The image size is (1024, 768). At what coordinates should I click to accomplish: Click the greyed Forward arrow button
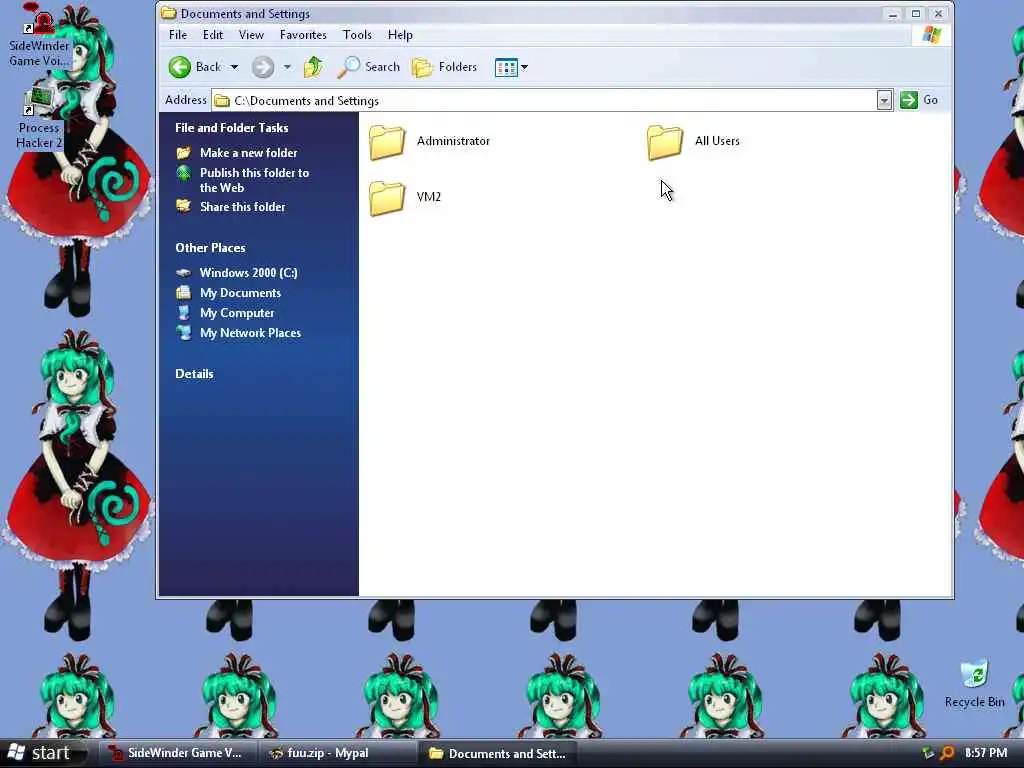[x=263, y=67]
